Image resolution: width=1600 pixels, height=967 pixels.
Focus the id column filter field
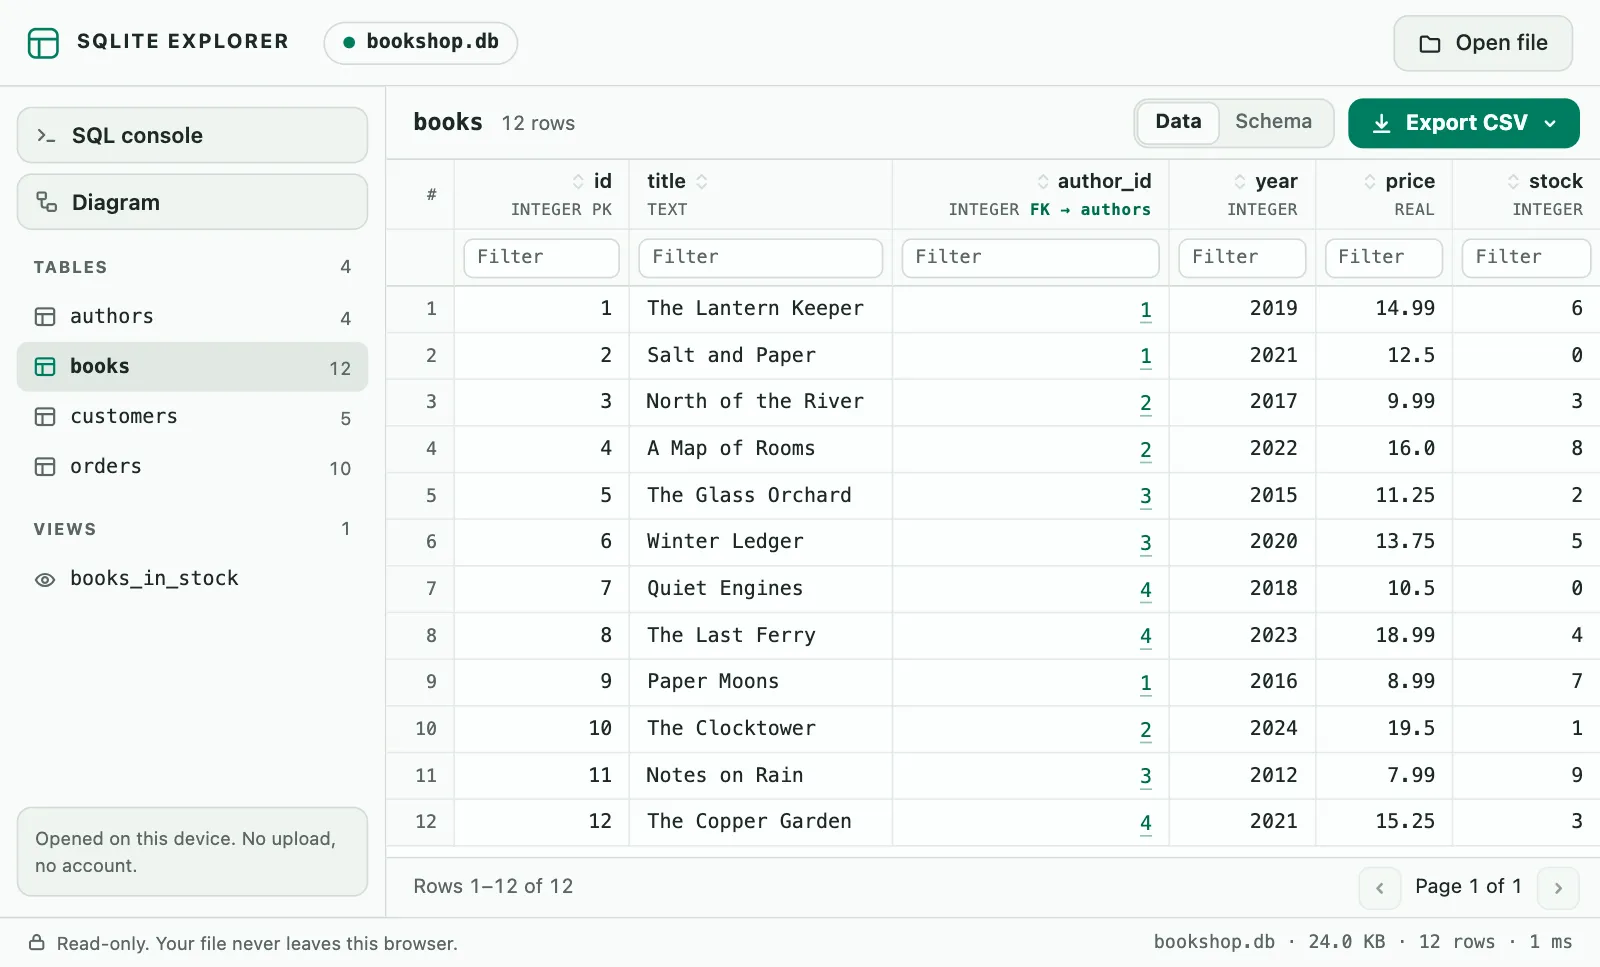pos(541,258)
